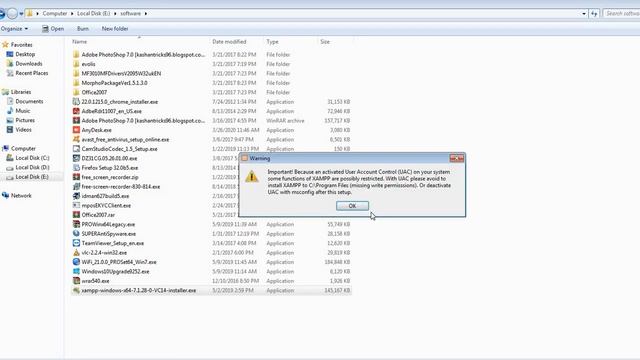Select the AnyDesk.exe icon
The height and width of the screenshot is (360, 640).
(76, 130)
